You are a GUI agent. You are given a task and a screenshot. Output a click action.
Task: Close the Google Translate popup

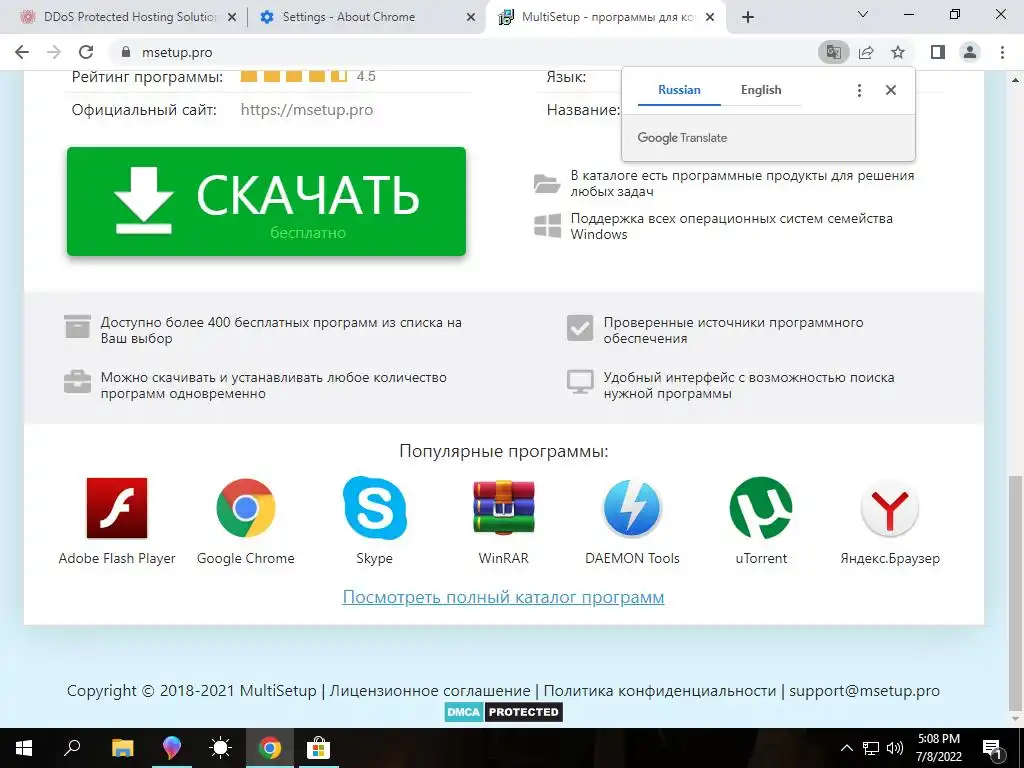click(891, 90)
